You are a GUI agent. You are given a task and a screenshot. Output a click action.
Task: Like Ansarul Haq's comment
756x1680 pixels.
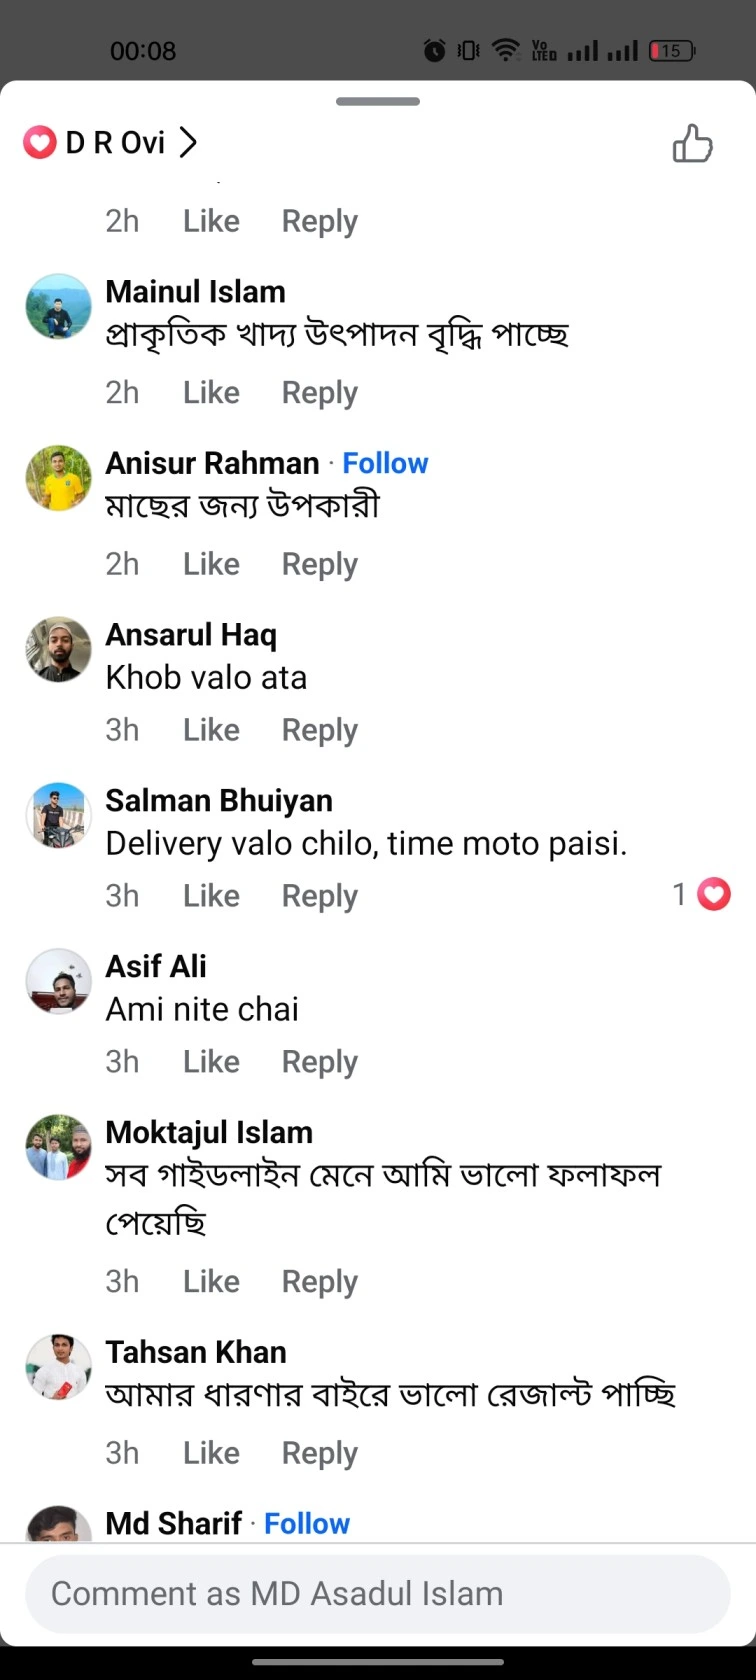[210, 729]
